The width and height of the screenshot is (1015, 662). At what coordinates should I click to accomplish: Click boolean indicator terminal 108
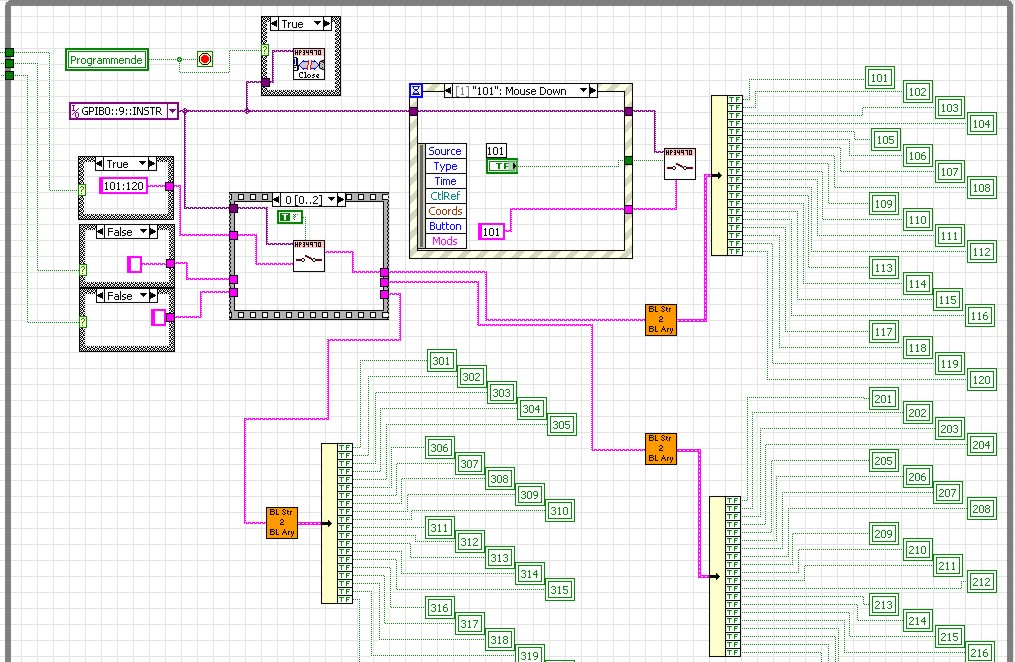click(x=981, y=188)
